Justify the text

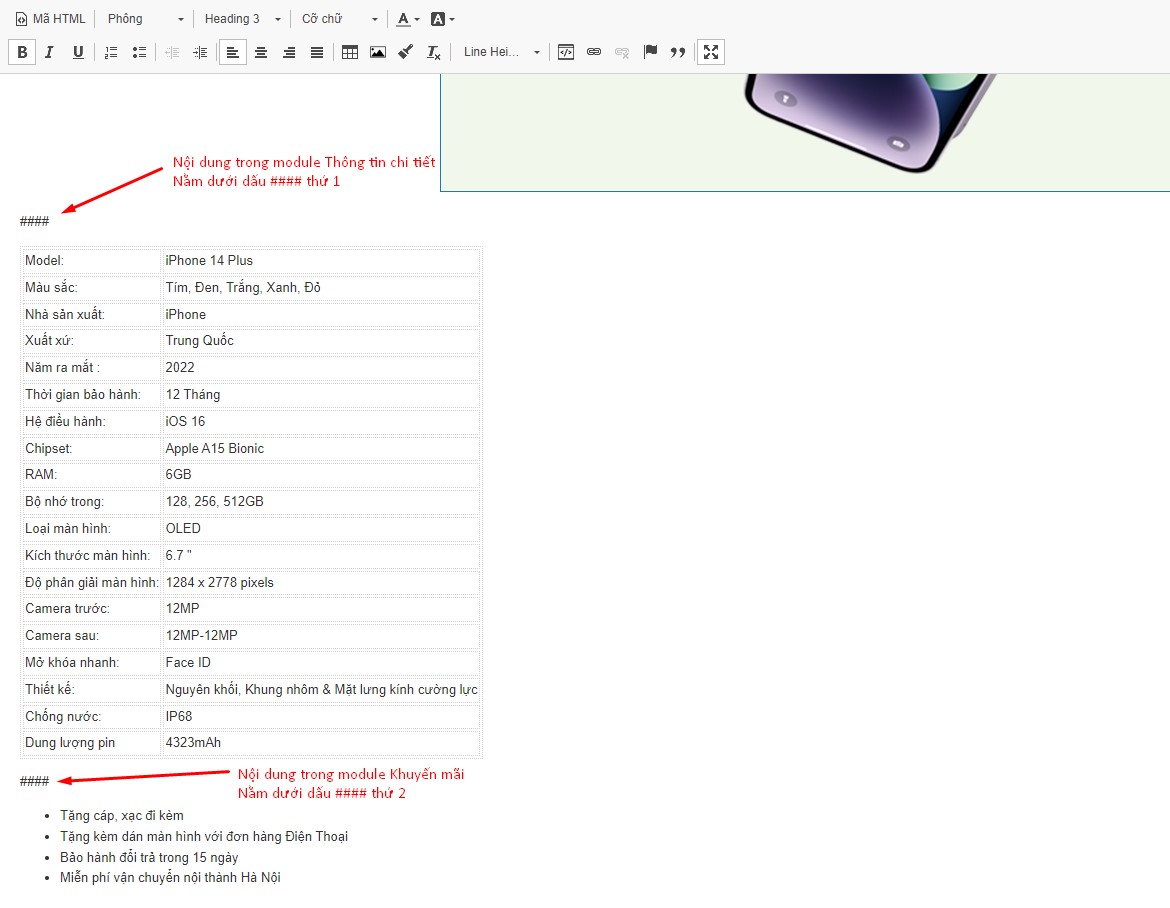click(x=317, y=52)
